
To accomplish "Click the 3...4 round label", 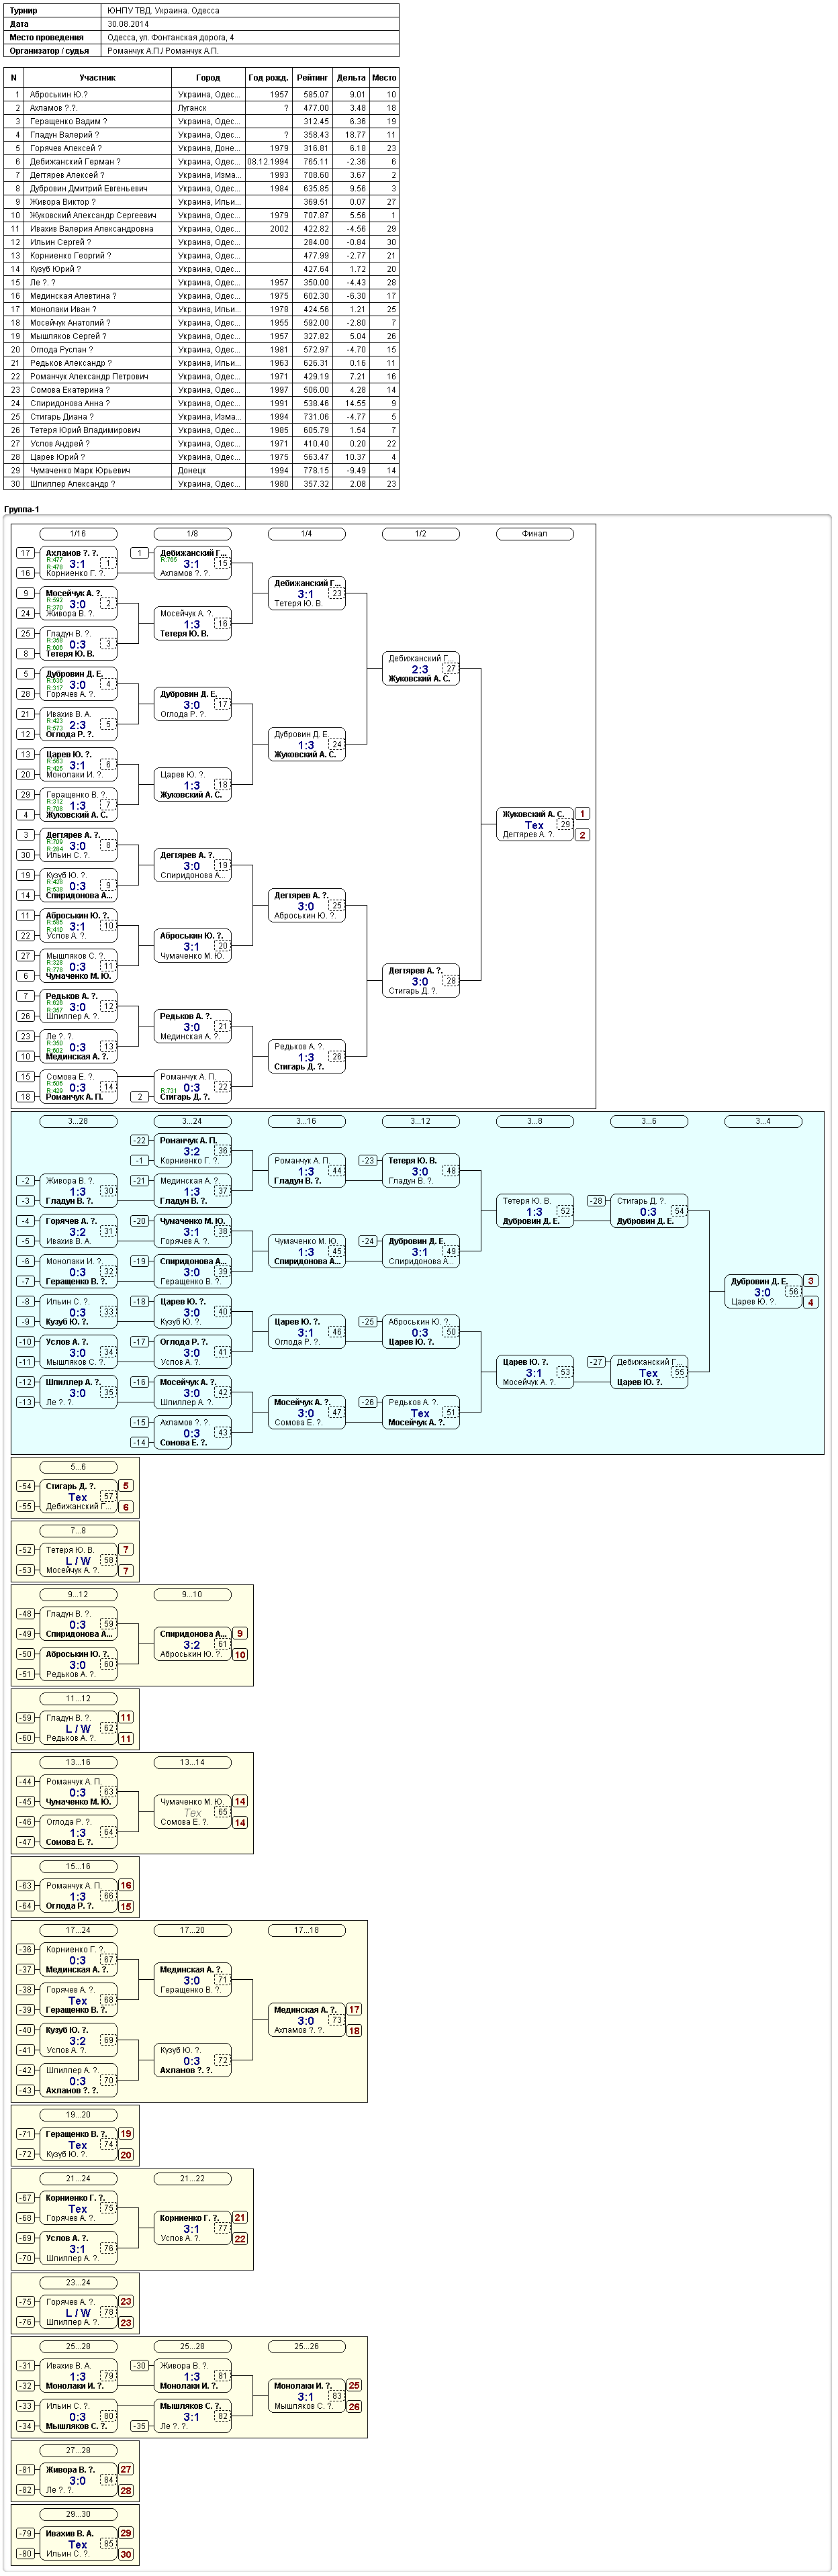I will 762,1121.
